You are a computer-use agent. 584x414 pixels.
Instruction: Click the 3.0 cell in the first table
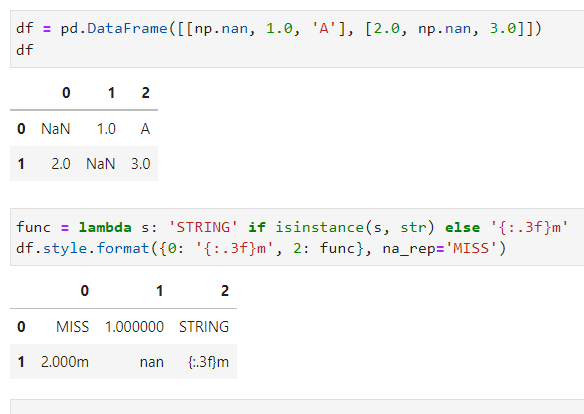[x=140, y=164]
